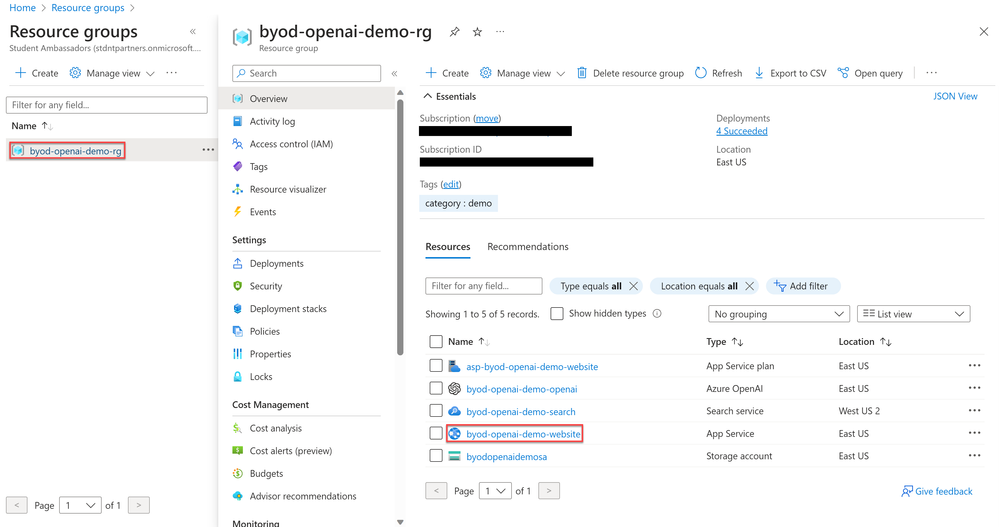The height and width of the screenshot is (527, 999).
Task: Collapse the resource menu with double chevron
Action: coord(394,73)
